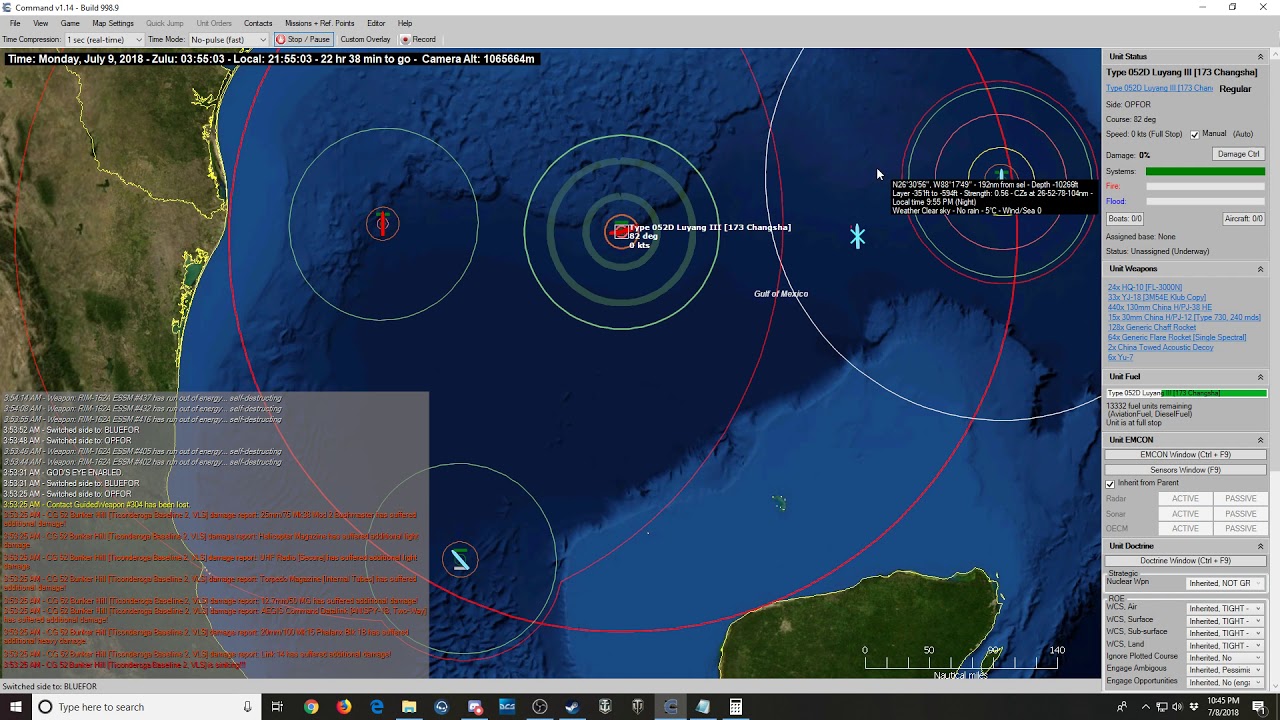
Task: Collapse the Unit Fuel panel
Action: (1260, 377)
